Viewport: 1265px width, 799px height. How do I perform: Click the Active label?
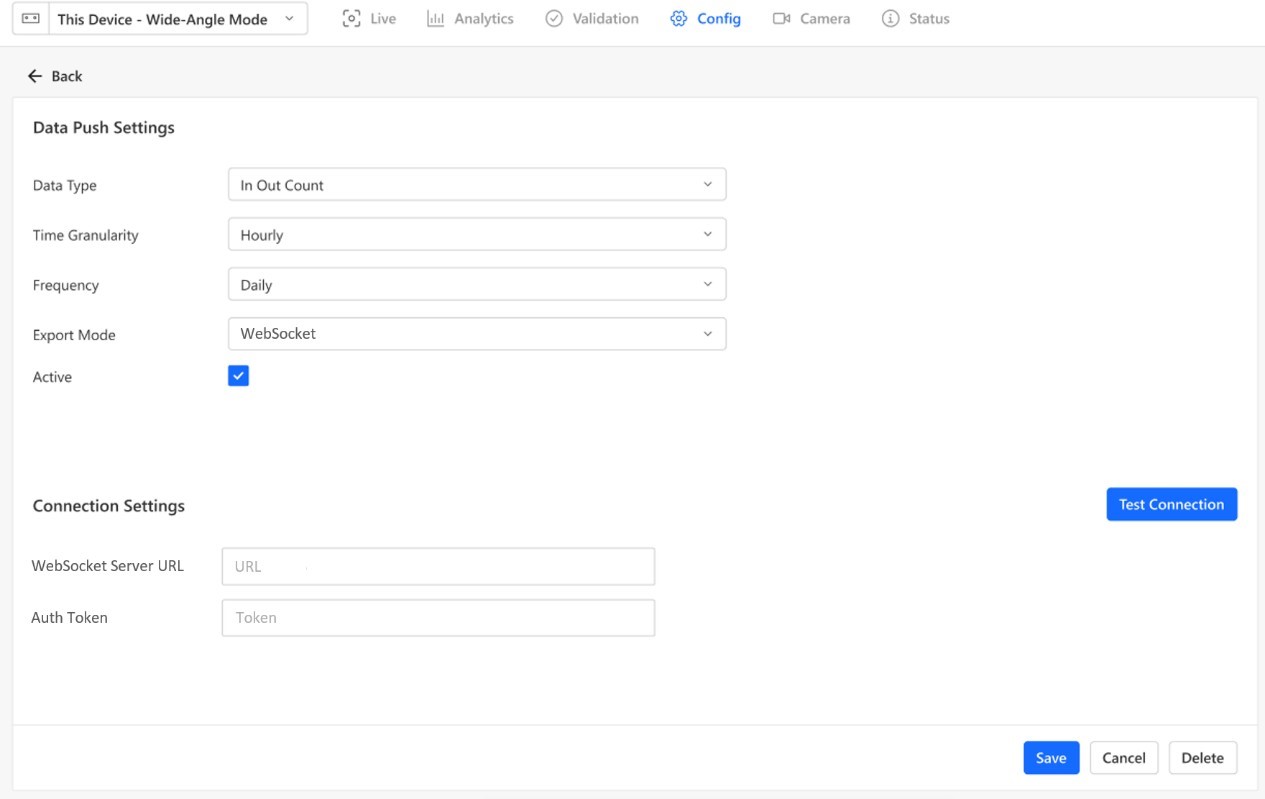pyautogui.click(x=52, y=377)
